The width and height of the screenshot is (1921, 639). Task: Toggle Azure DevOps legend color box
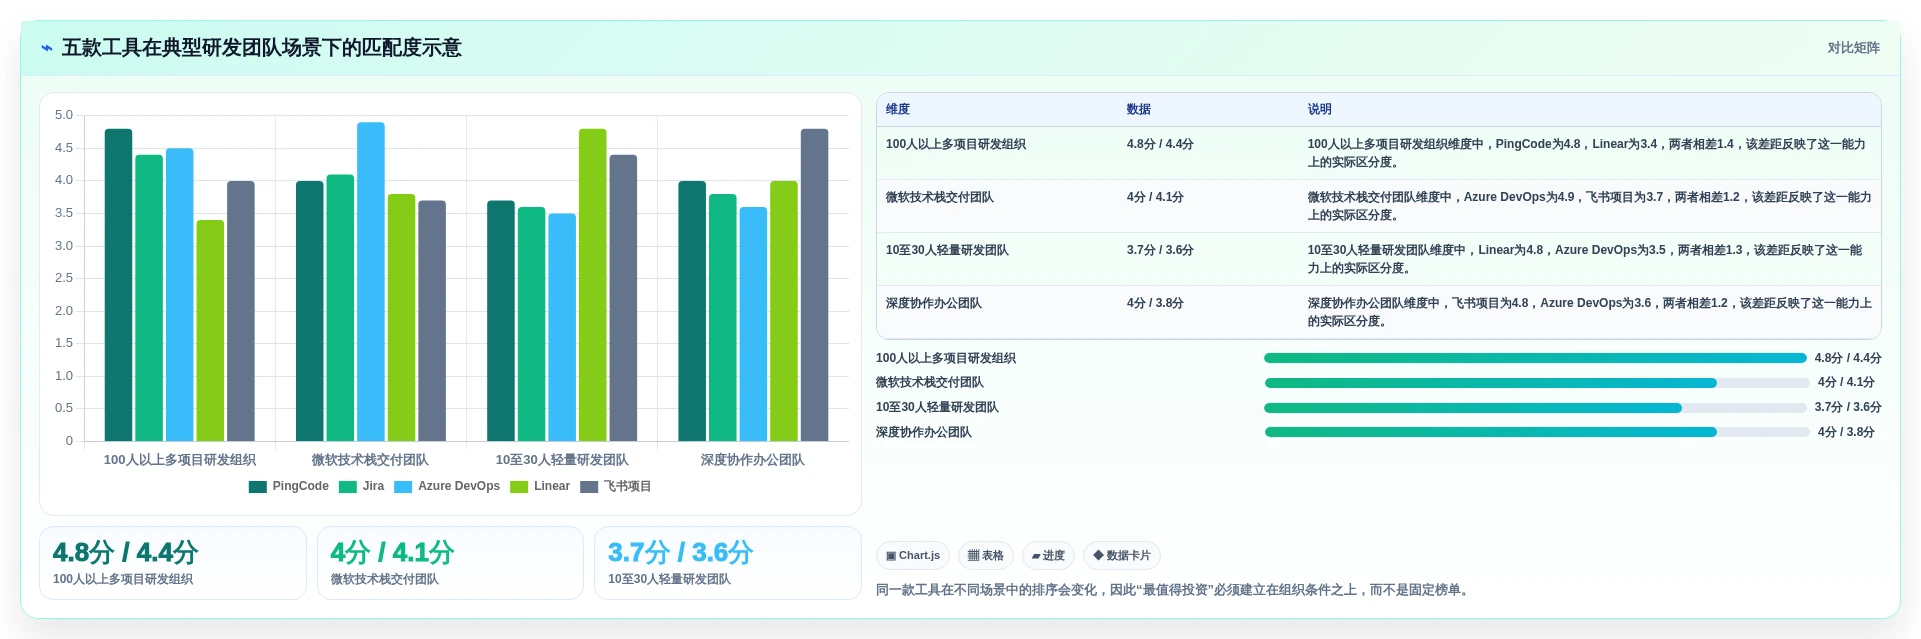(x=403, y=487)
